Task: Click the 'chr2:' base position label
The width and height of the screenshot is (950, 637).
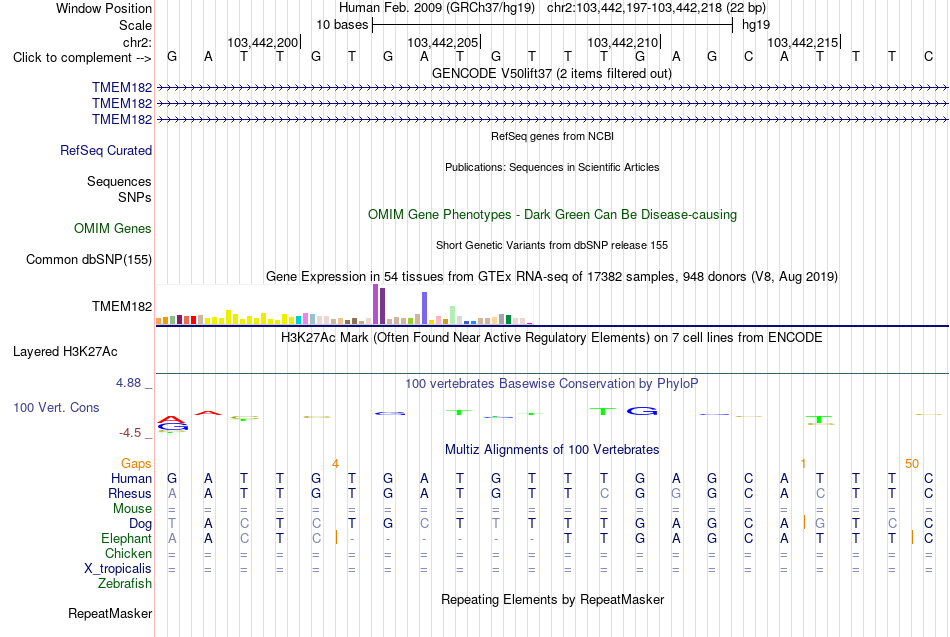Action: pyautogui.click(x=137, y=42)
